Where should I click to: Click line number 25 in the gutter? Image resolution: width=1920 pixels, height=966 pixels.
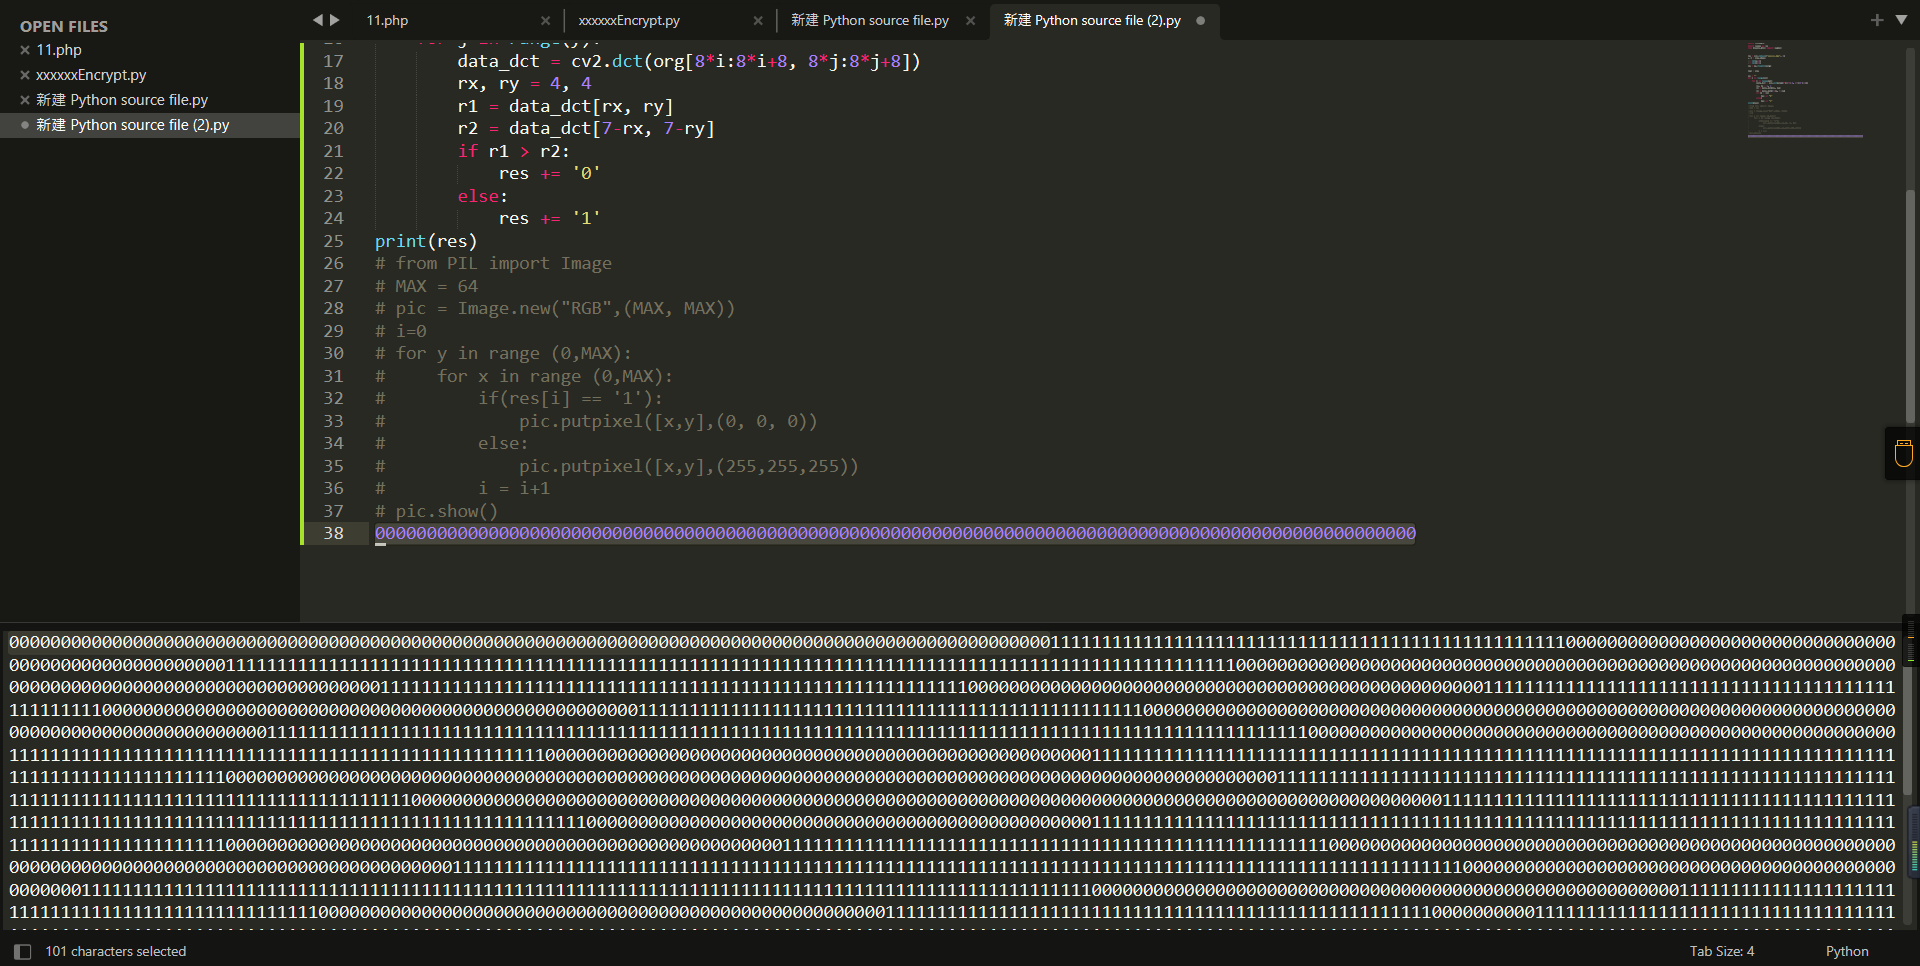click(x=333, y=241)
